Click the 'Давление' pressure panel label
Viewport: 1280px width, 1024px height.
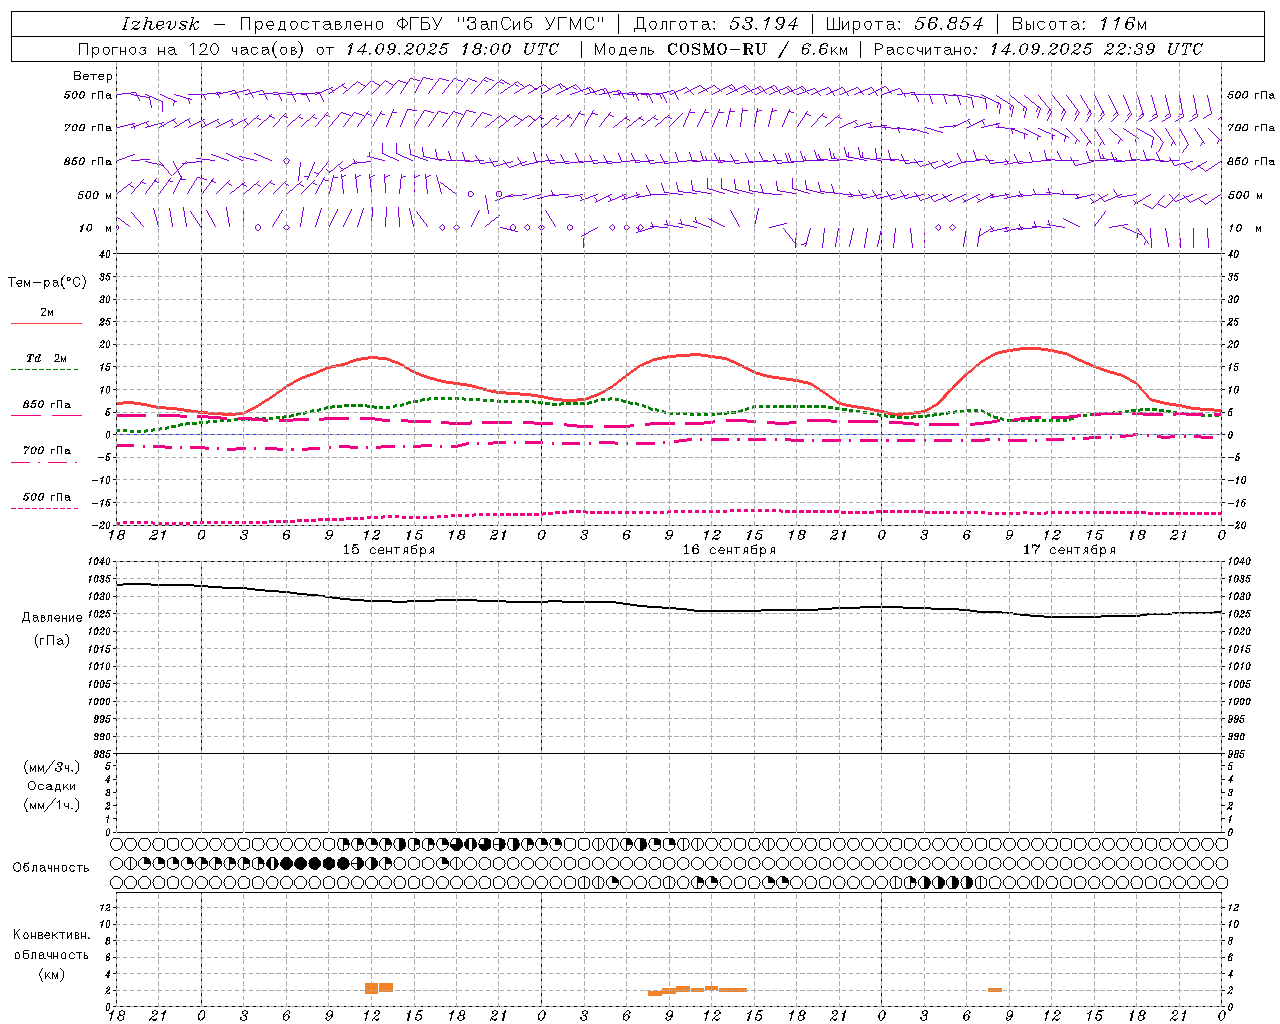coord(52,618)
